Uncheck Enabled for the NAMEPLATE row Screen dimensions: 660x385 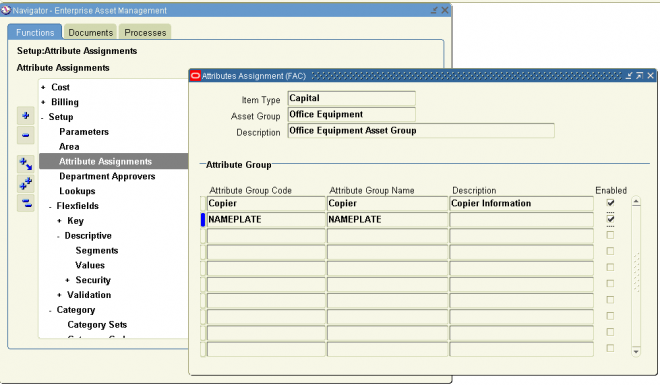pos(610,219)
